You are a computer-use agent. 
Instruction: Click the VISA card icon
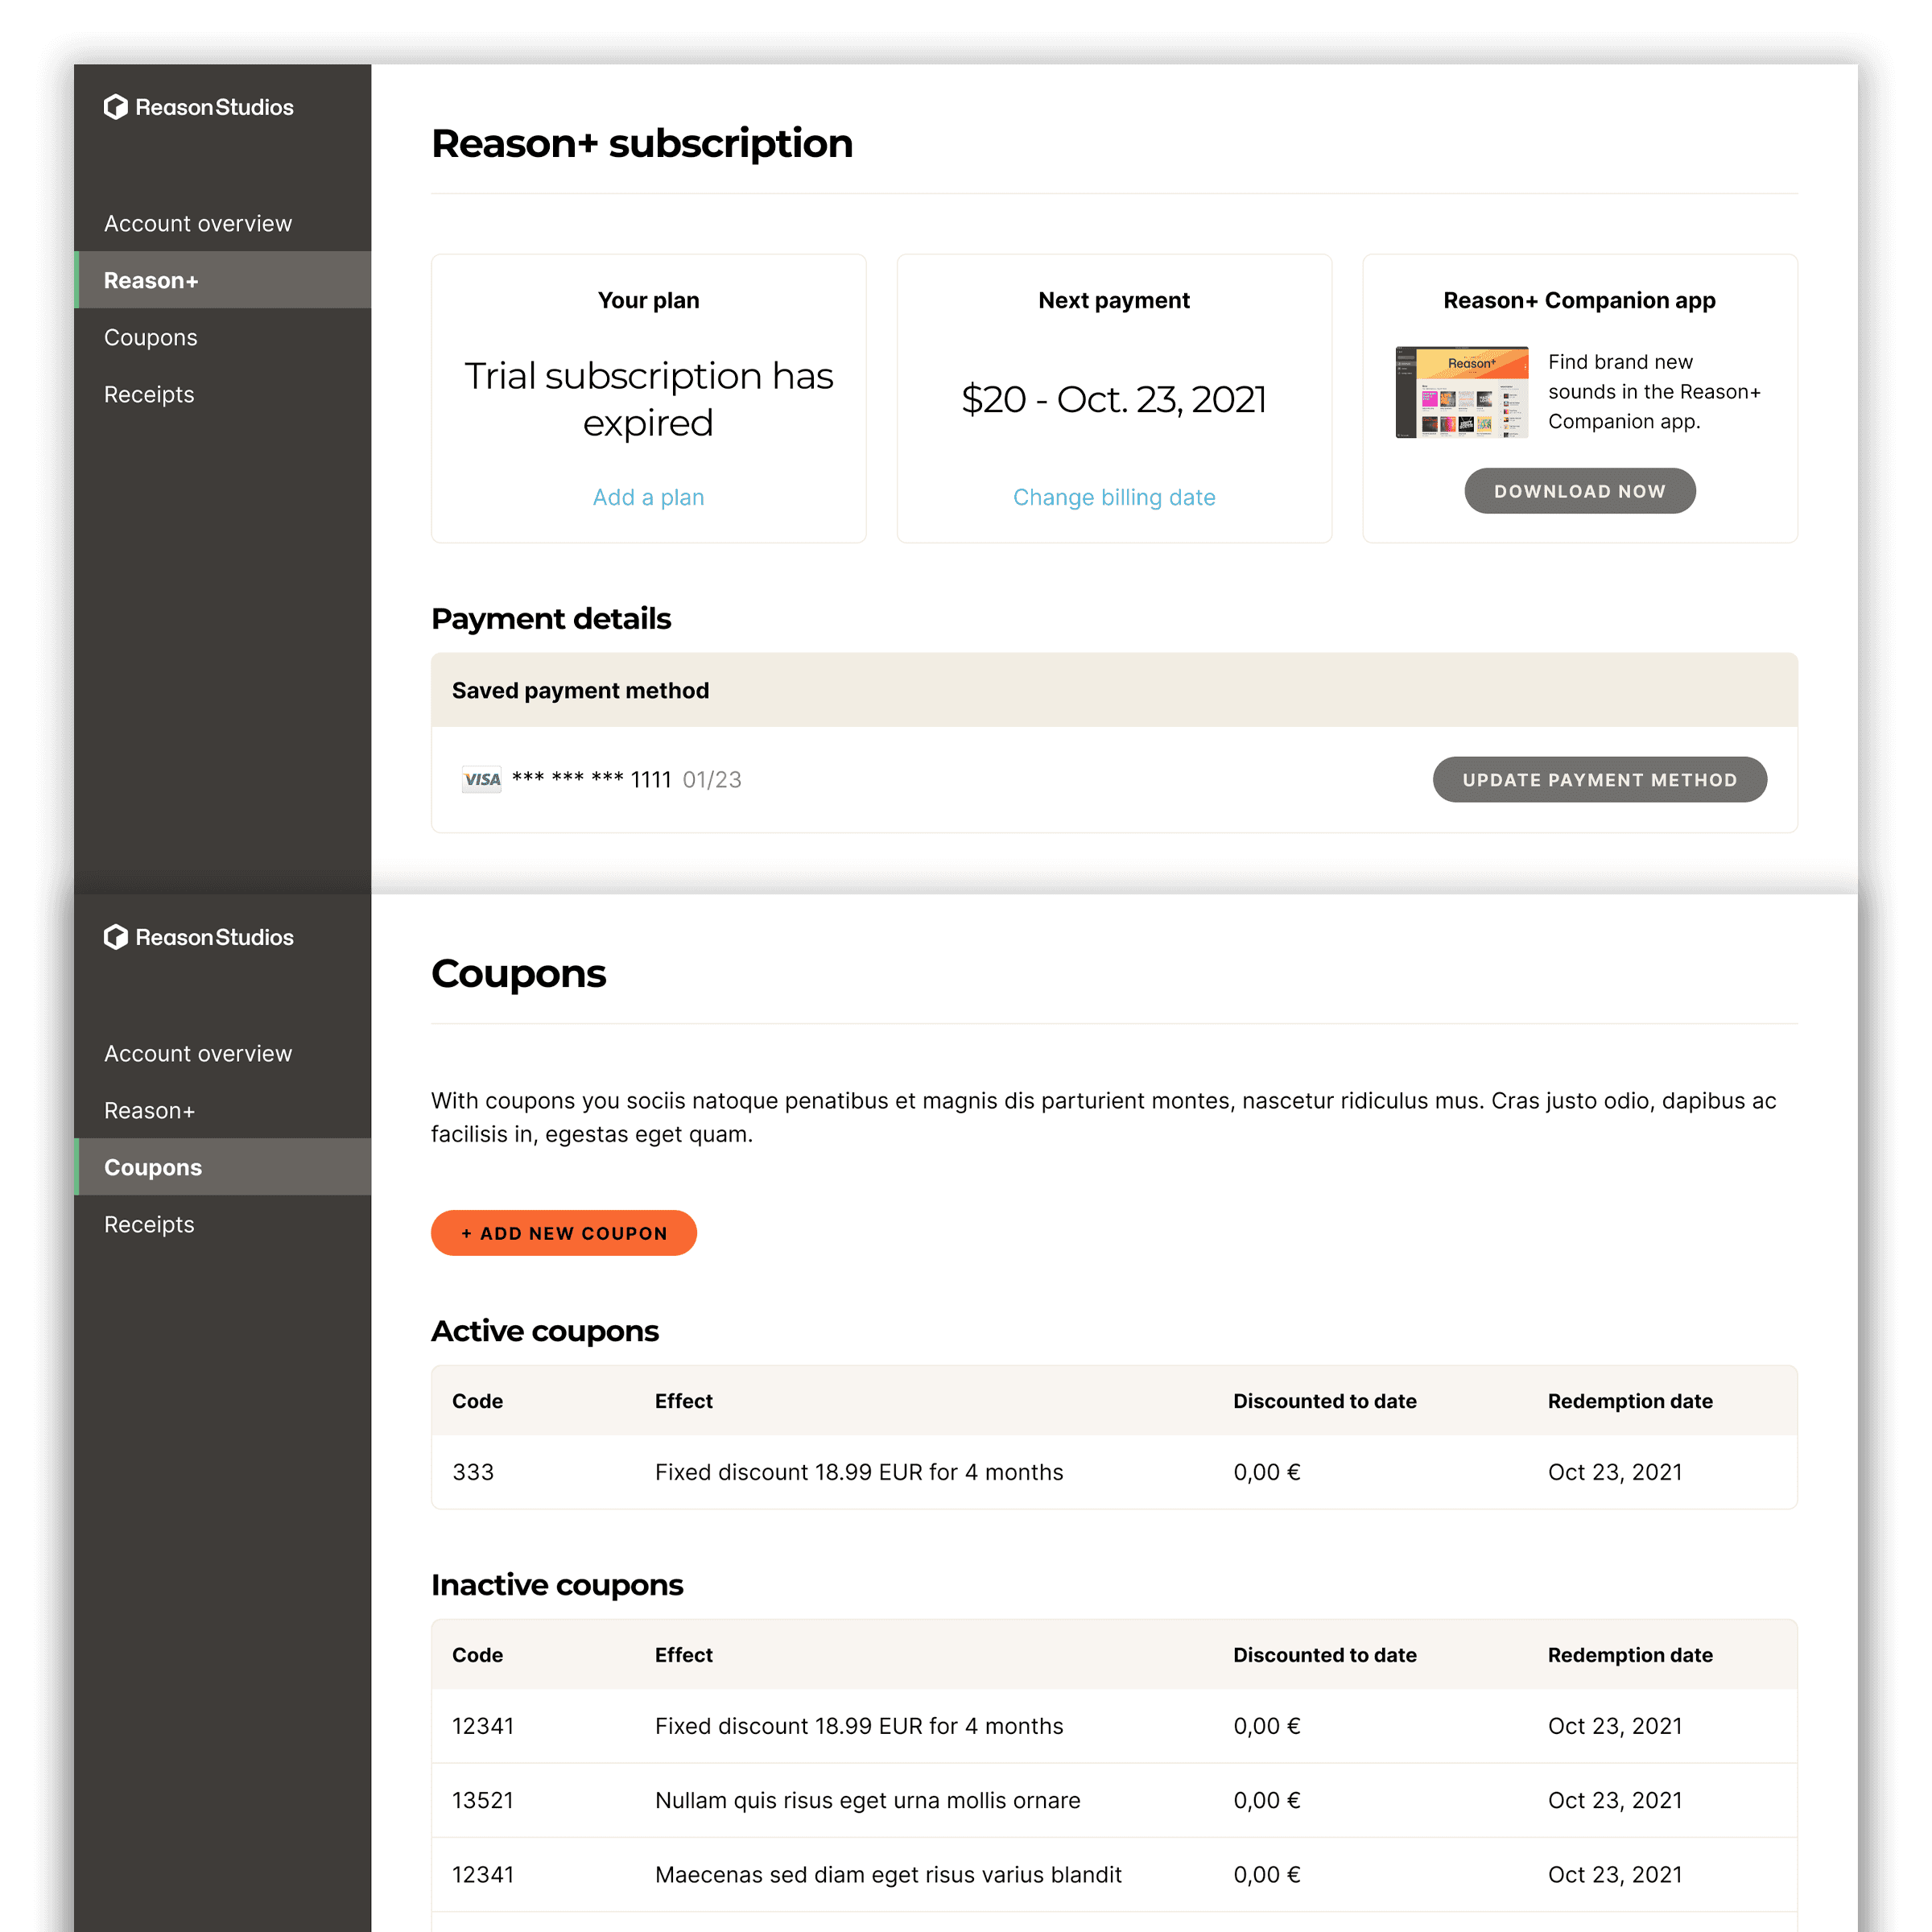[482, 780]
